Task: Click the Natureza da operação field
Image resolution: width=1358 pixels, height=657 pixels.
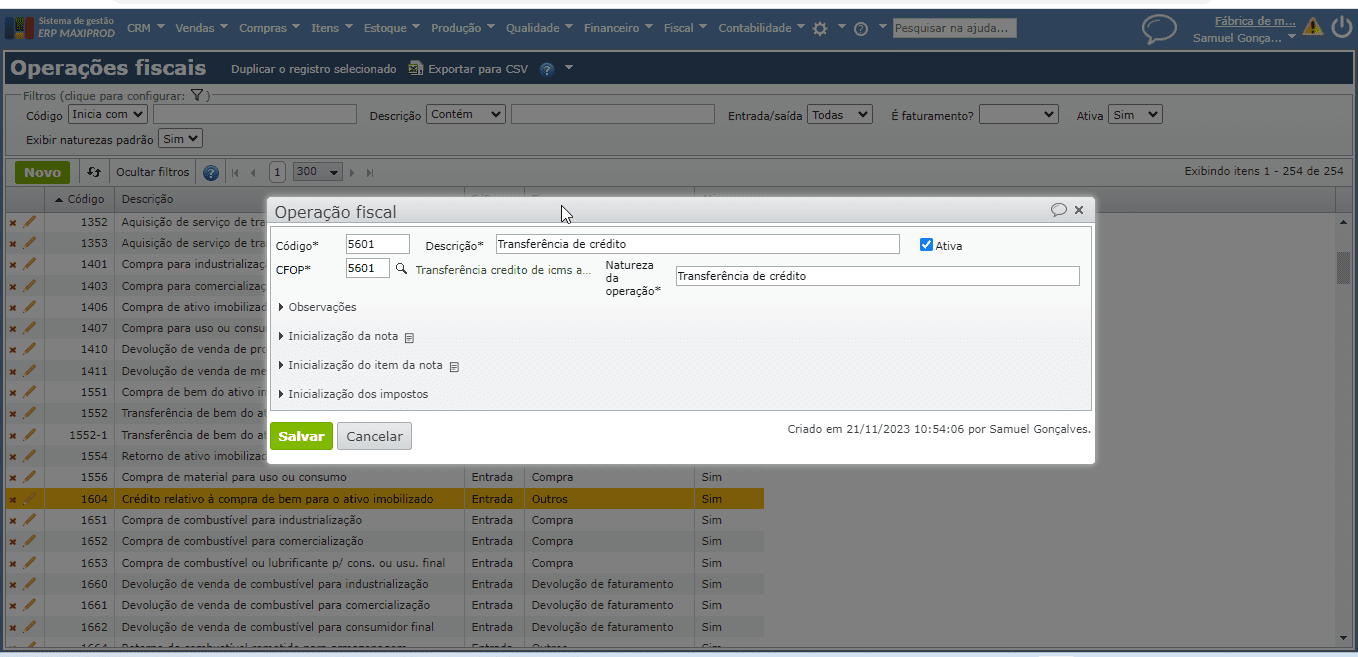Action: tap(878, 276)
